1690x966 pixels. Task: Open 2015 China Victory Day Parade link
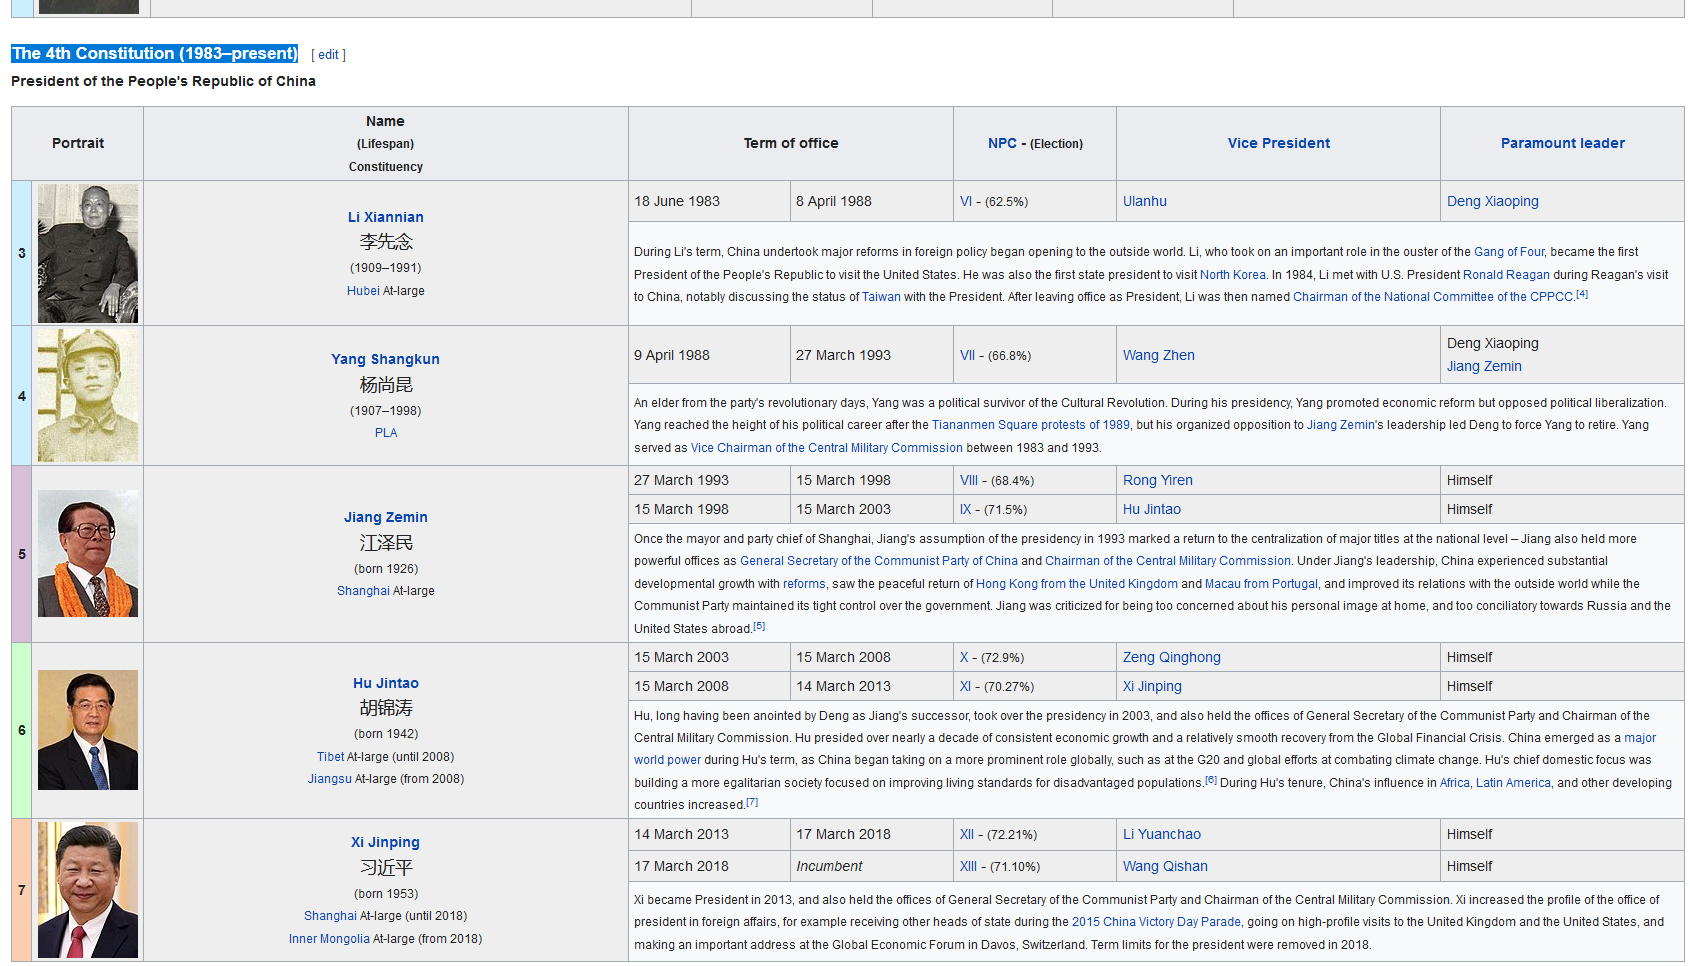click(x=1156, y=922)
